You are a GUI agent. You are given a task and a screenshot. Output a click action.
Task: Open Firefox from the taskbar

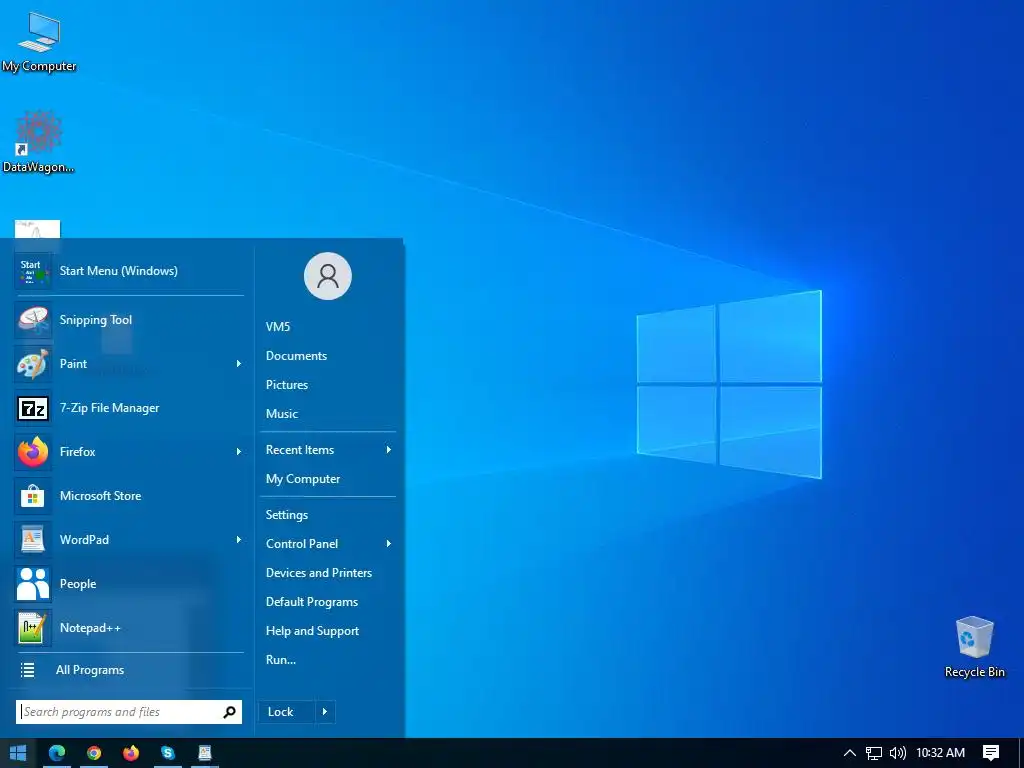click(x=131, y=753)
